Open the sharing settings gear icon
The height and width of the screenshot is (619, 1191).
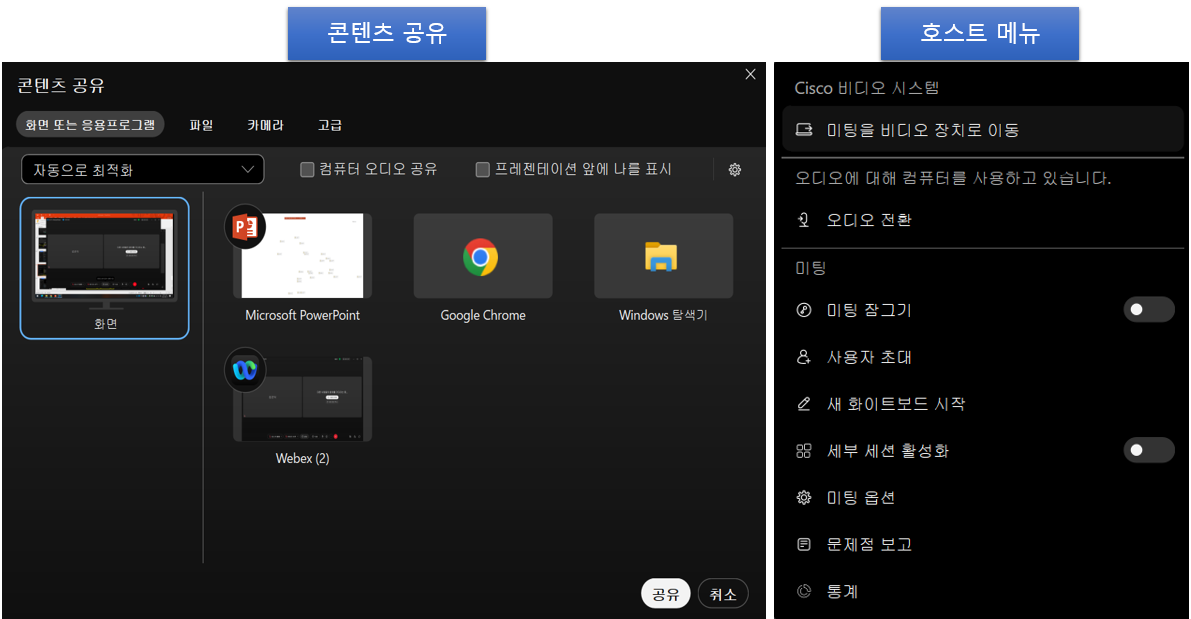pyautogui.click(x=735, y=169)
